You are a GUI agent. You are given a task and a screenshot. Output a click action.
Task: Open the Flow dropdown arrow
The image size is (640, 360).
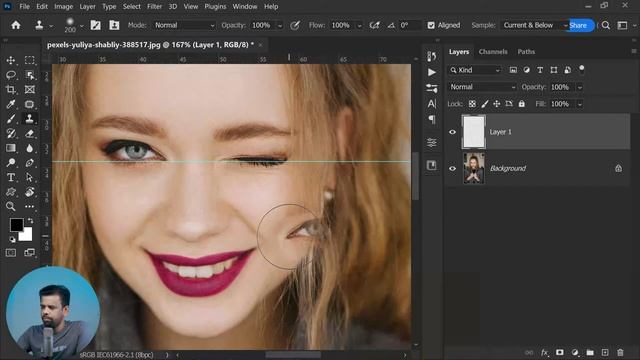click(x=359, y=25)
